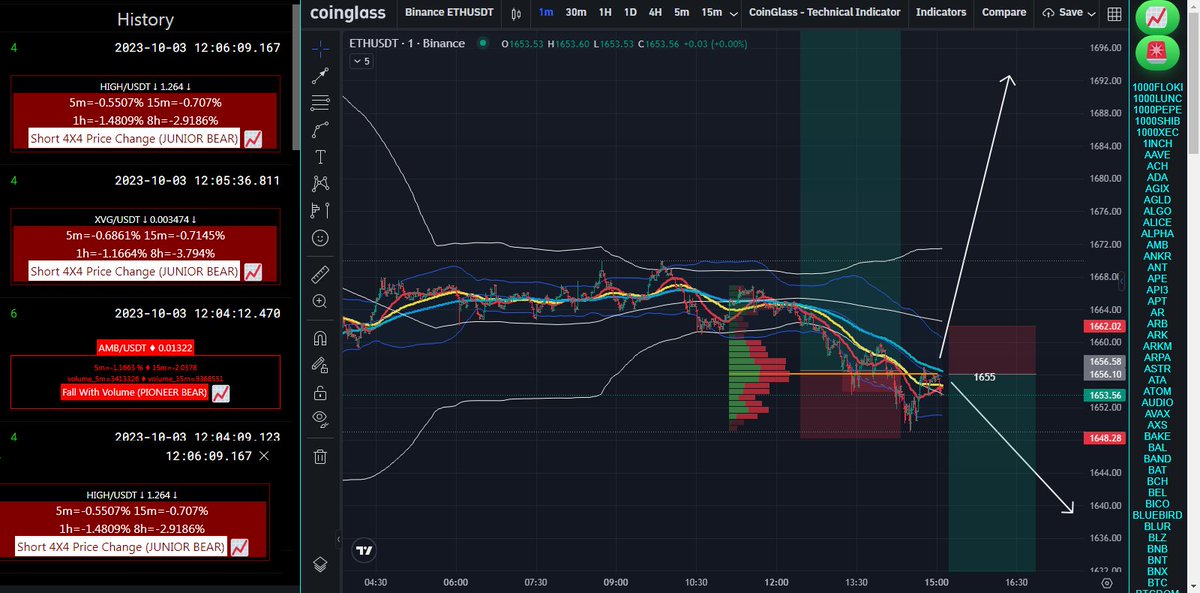Image resolution: width=1200 pixels, height=593 pixels.
Task: Open chart settings gear at bottom right
Action: (1106, 582)
